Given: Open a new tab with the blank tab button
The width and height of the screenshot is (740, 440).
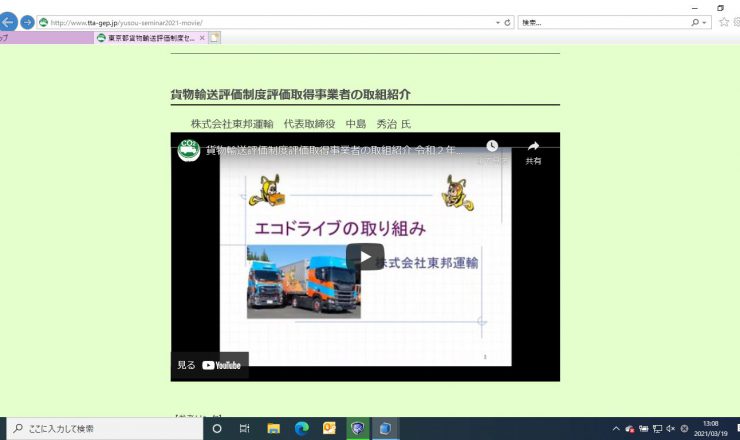Looking at the screenshot, I should click(214, 38).
